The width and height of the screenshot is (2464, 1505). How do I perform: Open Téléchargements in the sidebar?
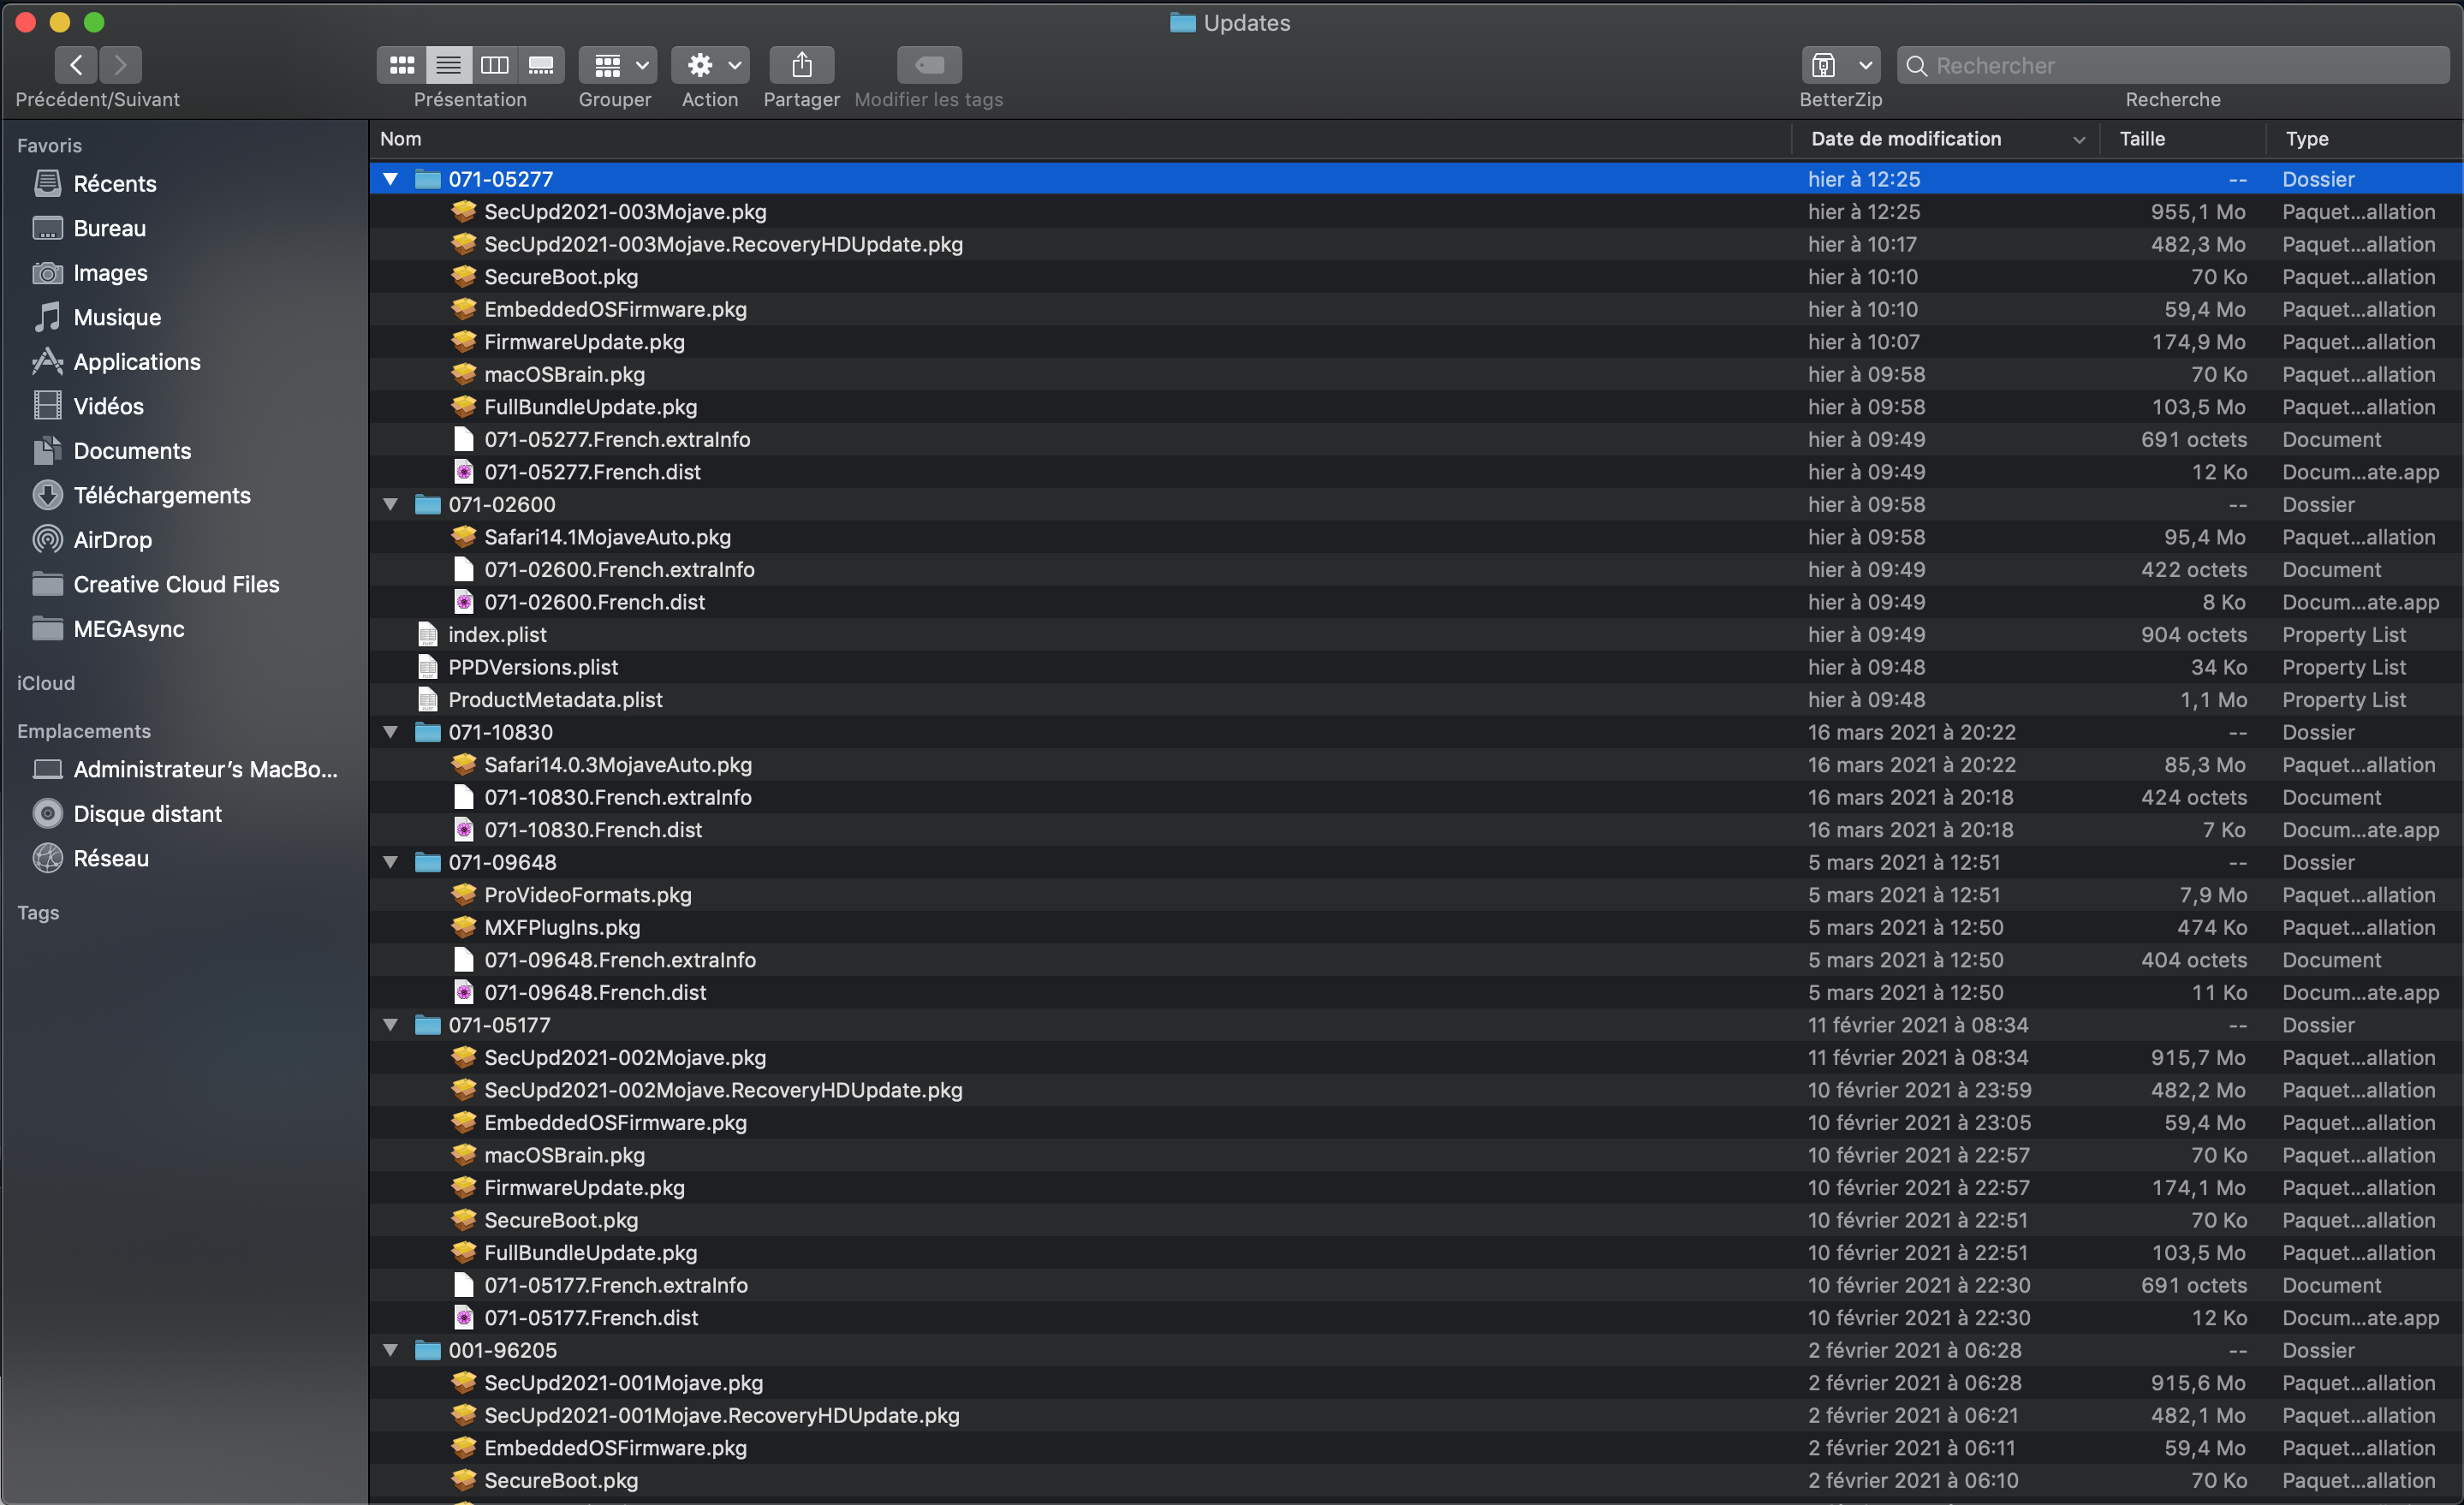click(161, 495)
